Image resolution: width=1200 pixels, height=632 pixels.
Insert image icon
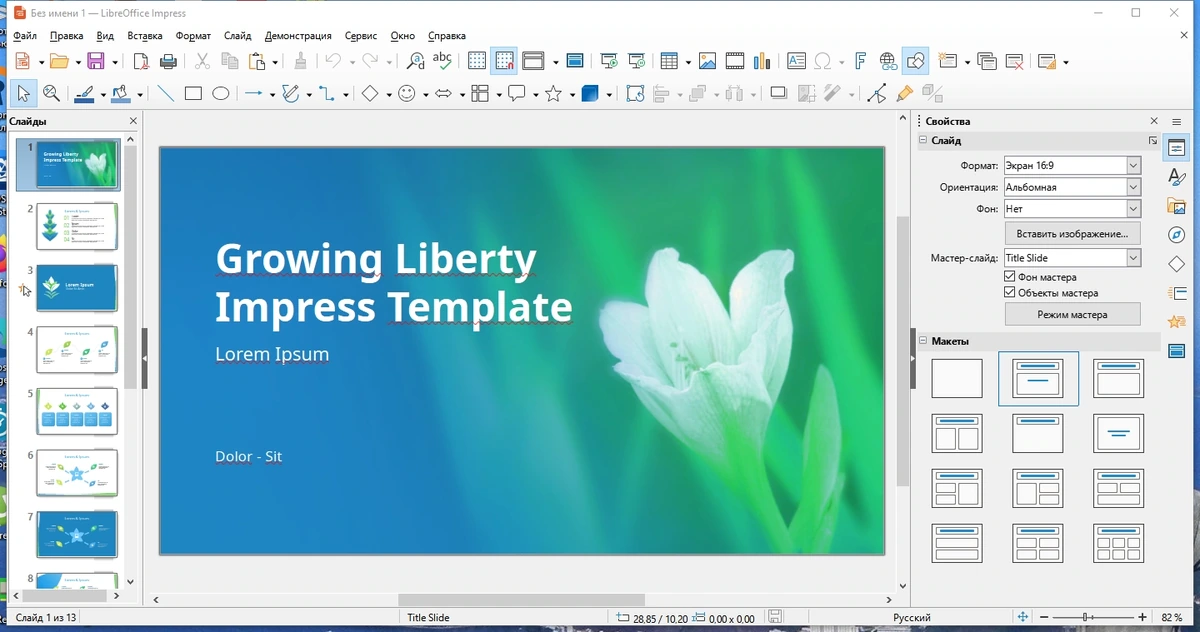pos(707,61)
